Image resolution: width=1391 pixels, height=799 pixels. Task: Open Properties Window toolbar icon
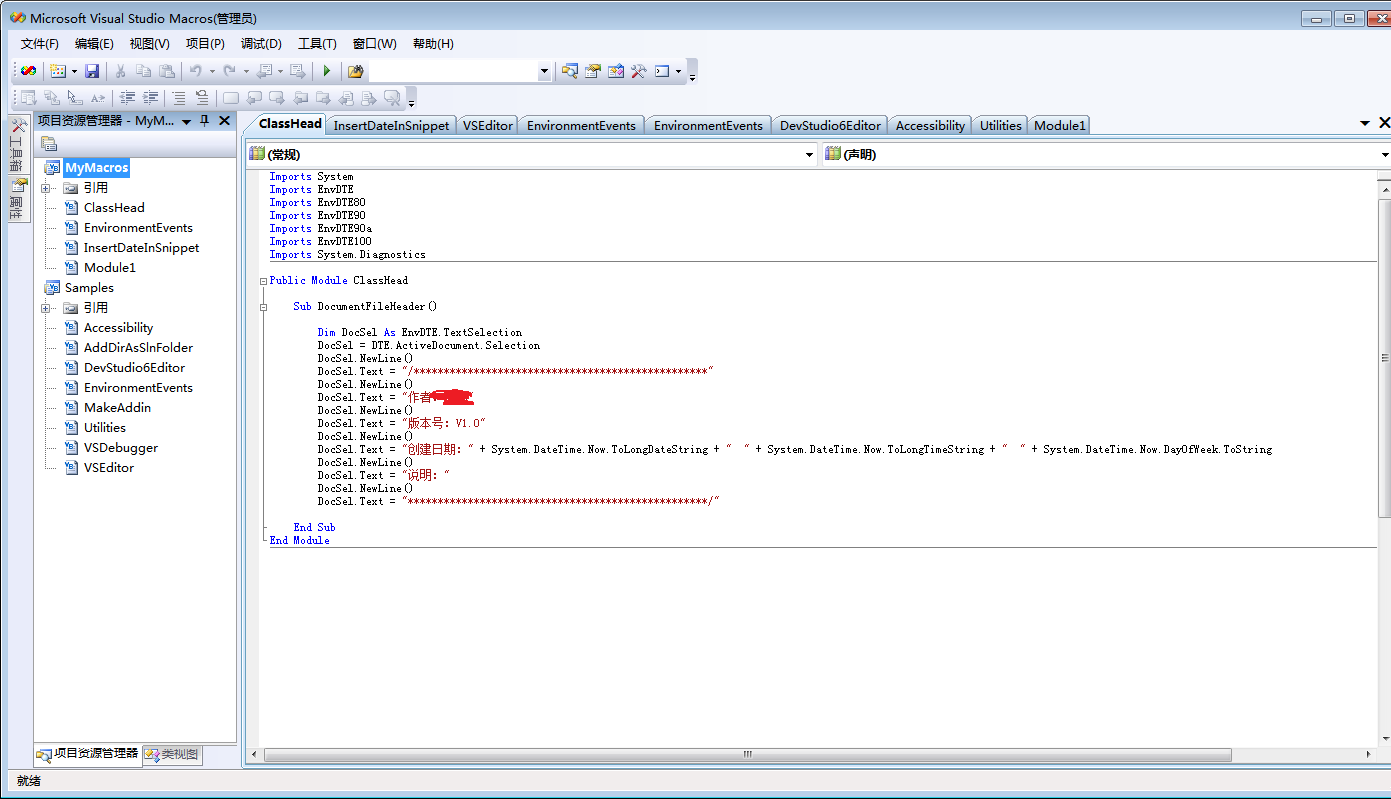(593, 71)
